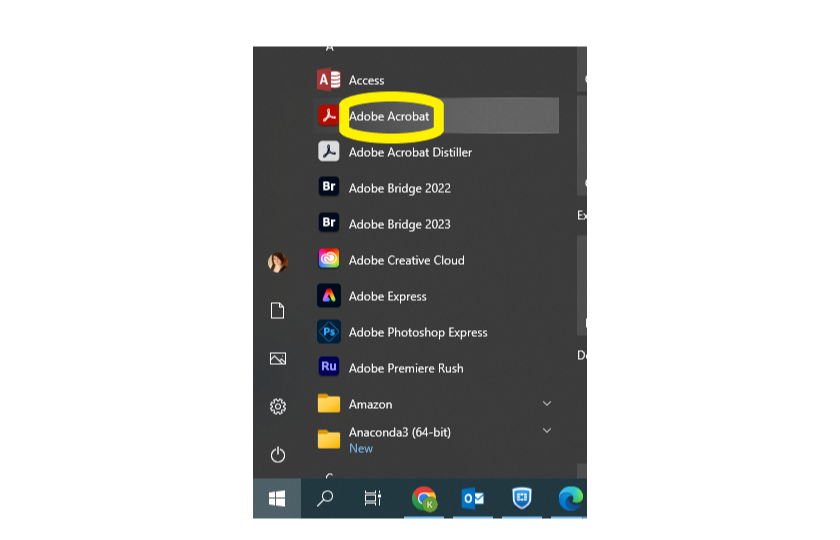The height and width of the screenshot is (540, 840).
Task: Open the user account avatar
Action: (278, 262)
